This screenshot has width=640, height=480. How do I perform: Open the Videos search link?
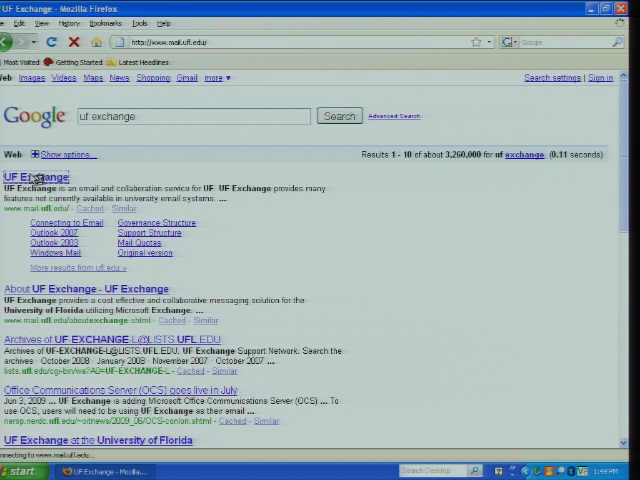[x=64, y=78]
